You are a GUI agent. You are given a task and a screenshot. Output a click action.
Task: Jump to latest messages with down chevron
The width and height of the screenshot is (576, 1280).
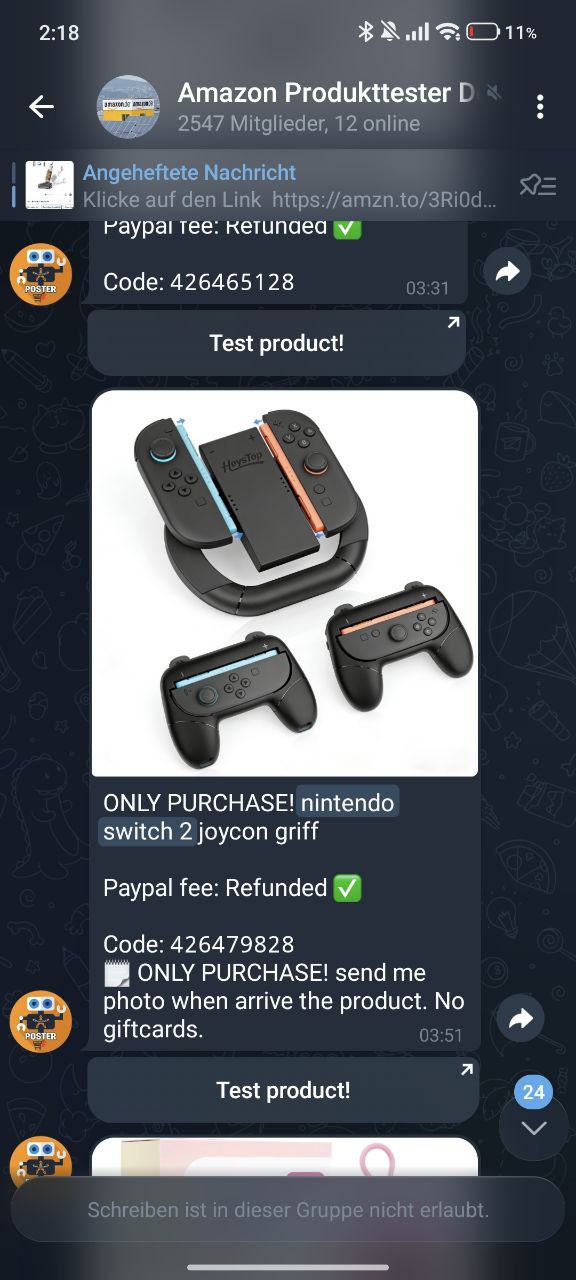(x=534, y=1128)
